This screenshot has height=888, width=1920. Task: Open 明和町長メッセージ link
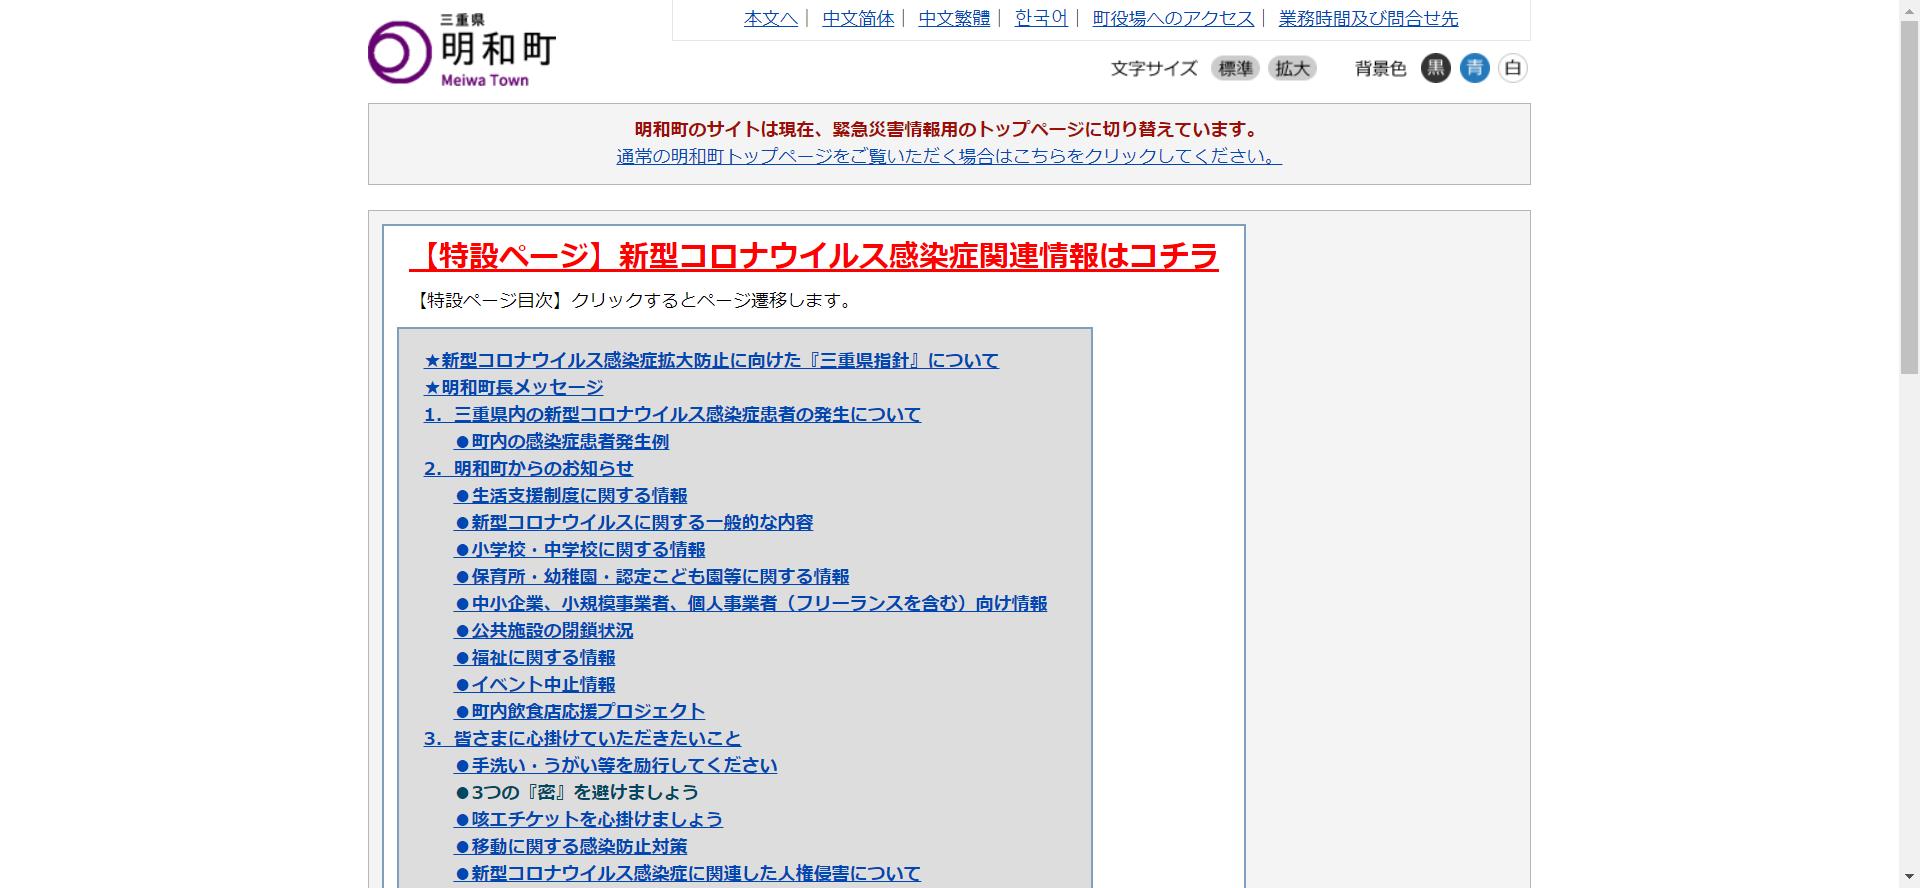click(x=513, y=387)
